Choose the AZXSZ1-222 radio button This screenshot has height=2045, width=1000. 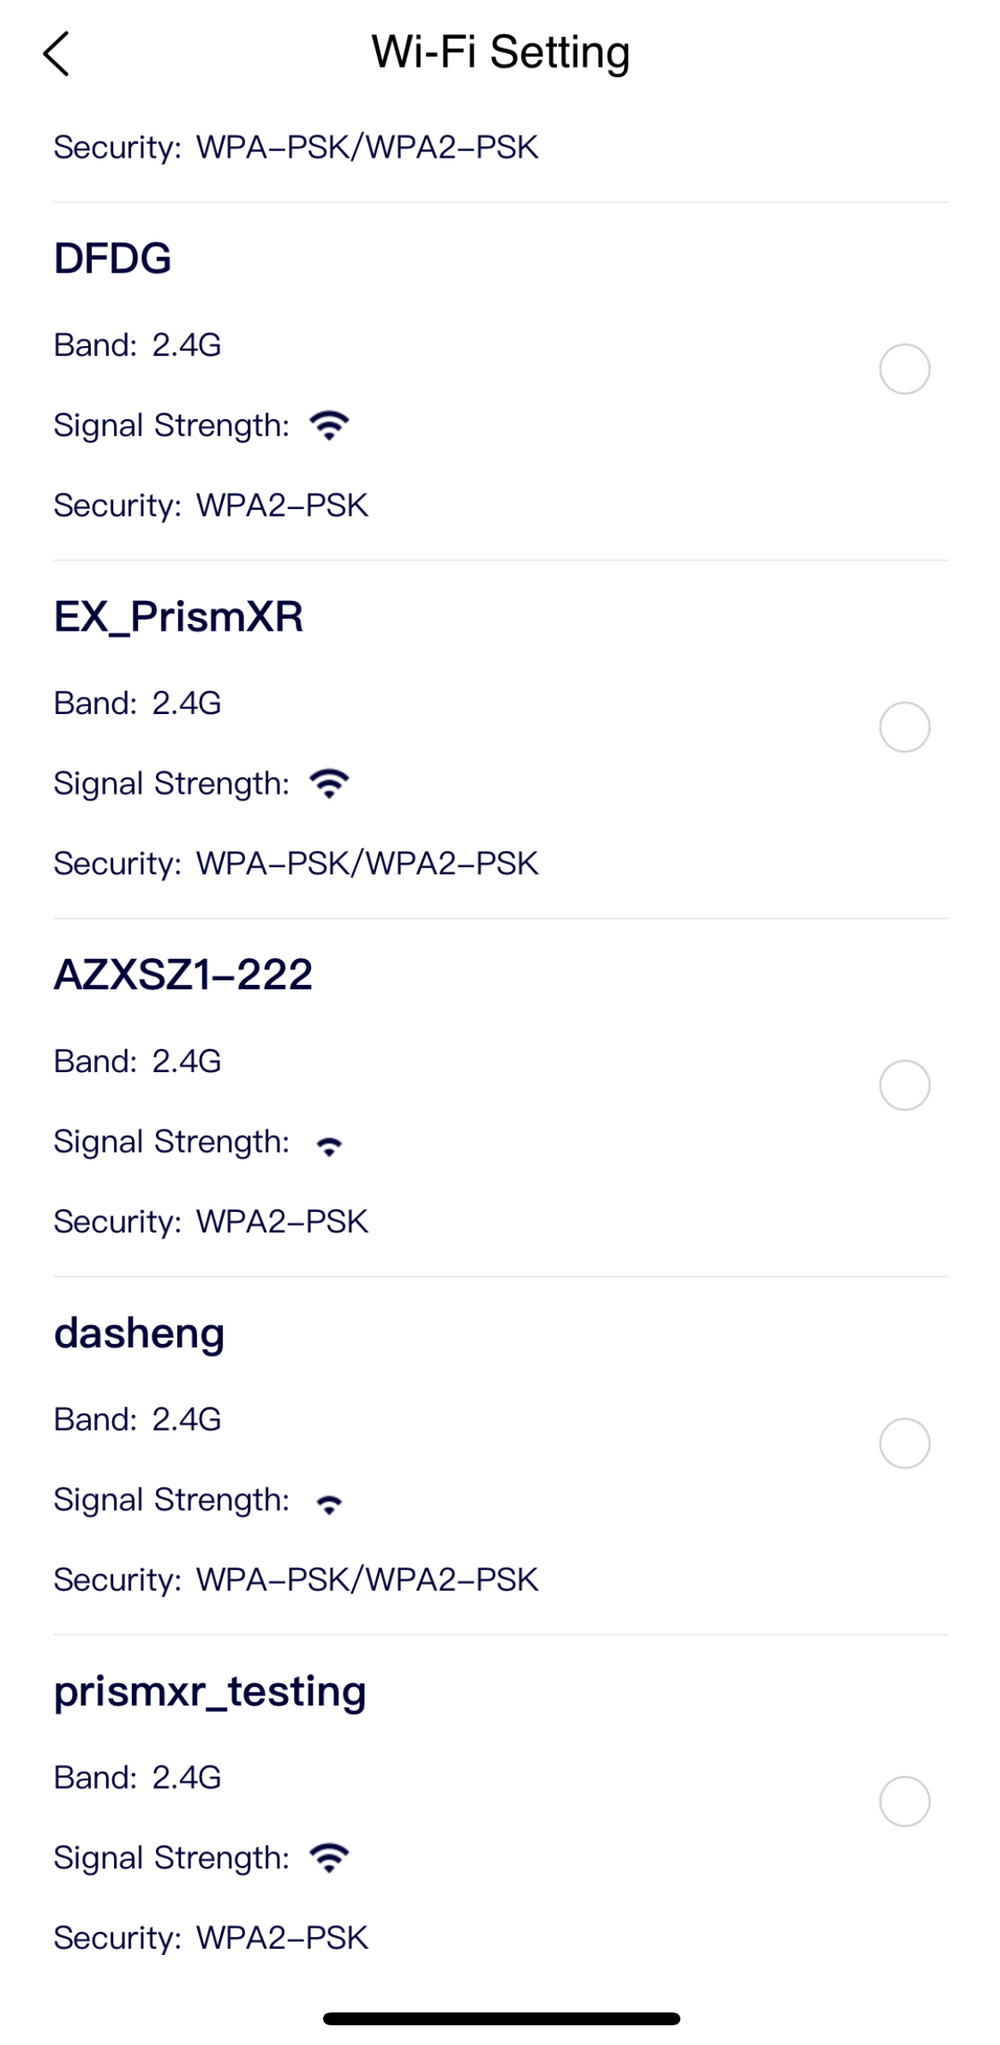click(x=904, y=1085)
